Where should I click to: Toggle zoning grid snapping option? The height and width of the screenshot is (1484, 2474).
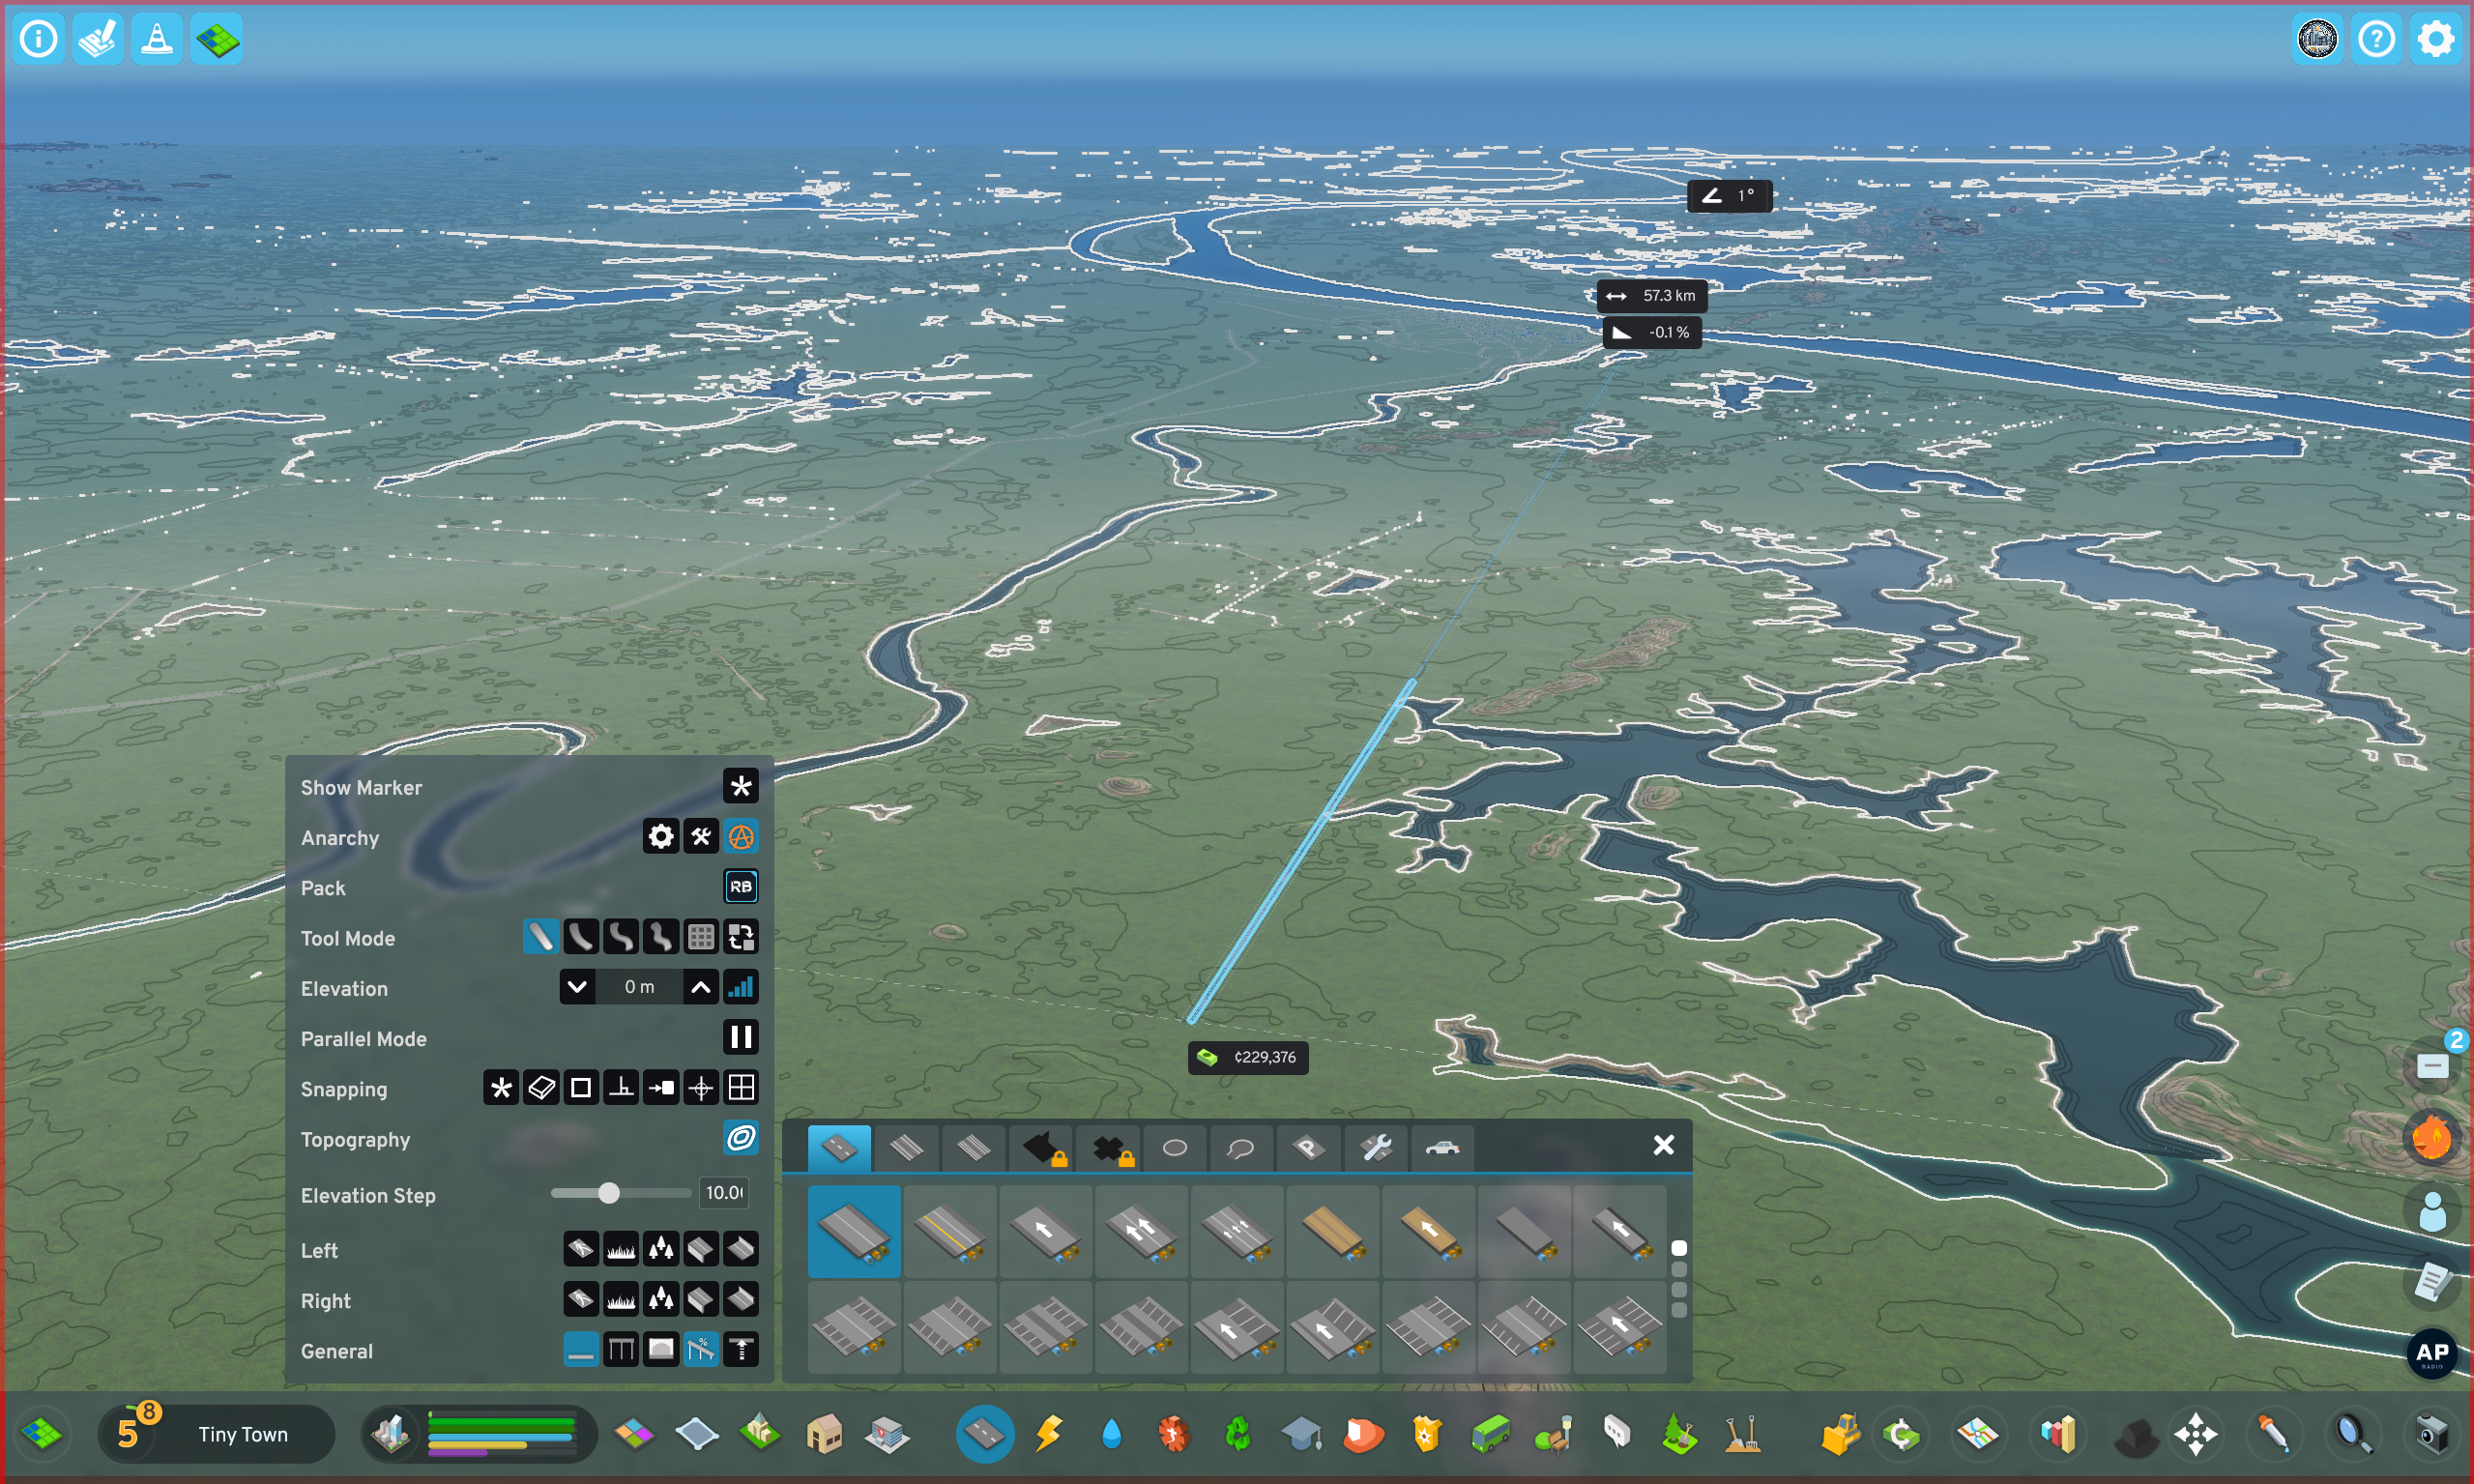click(x=740, y=1087)
